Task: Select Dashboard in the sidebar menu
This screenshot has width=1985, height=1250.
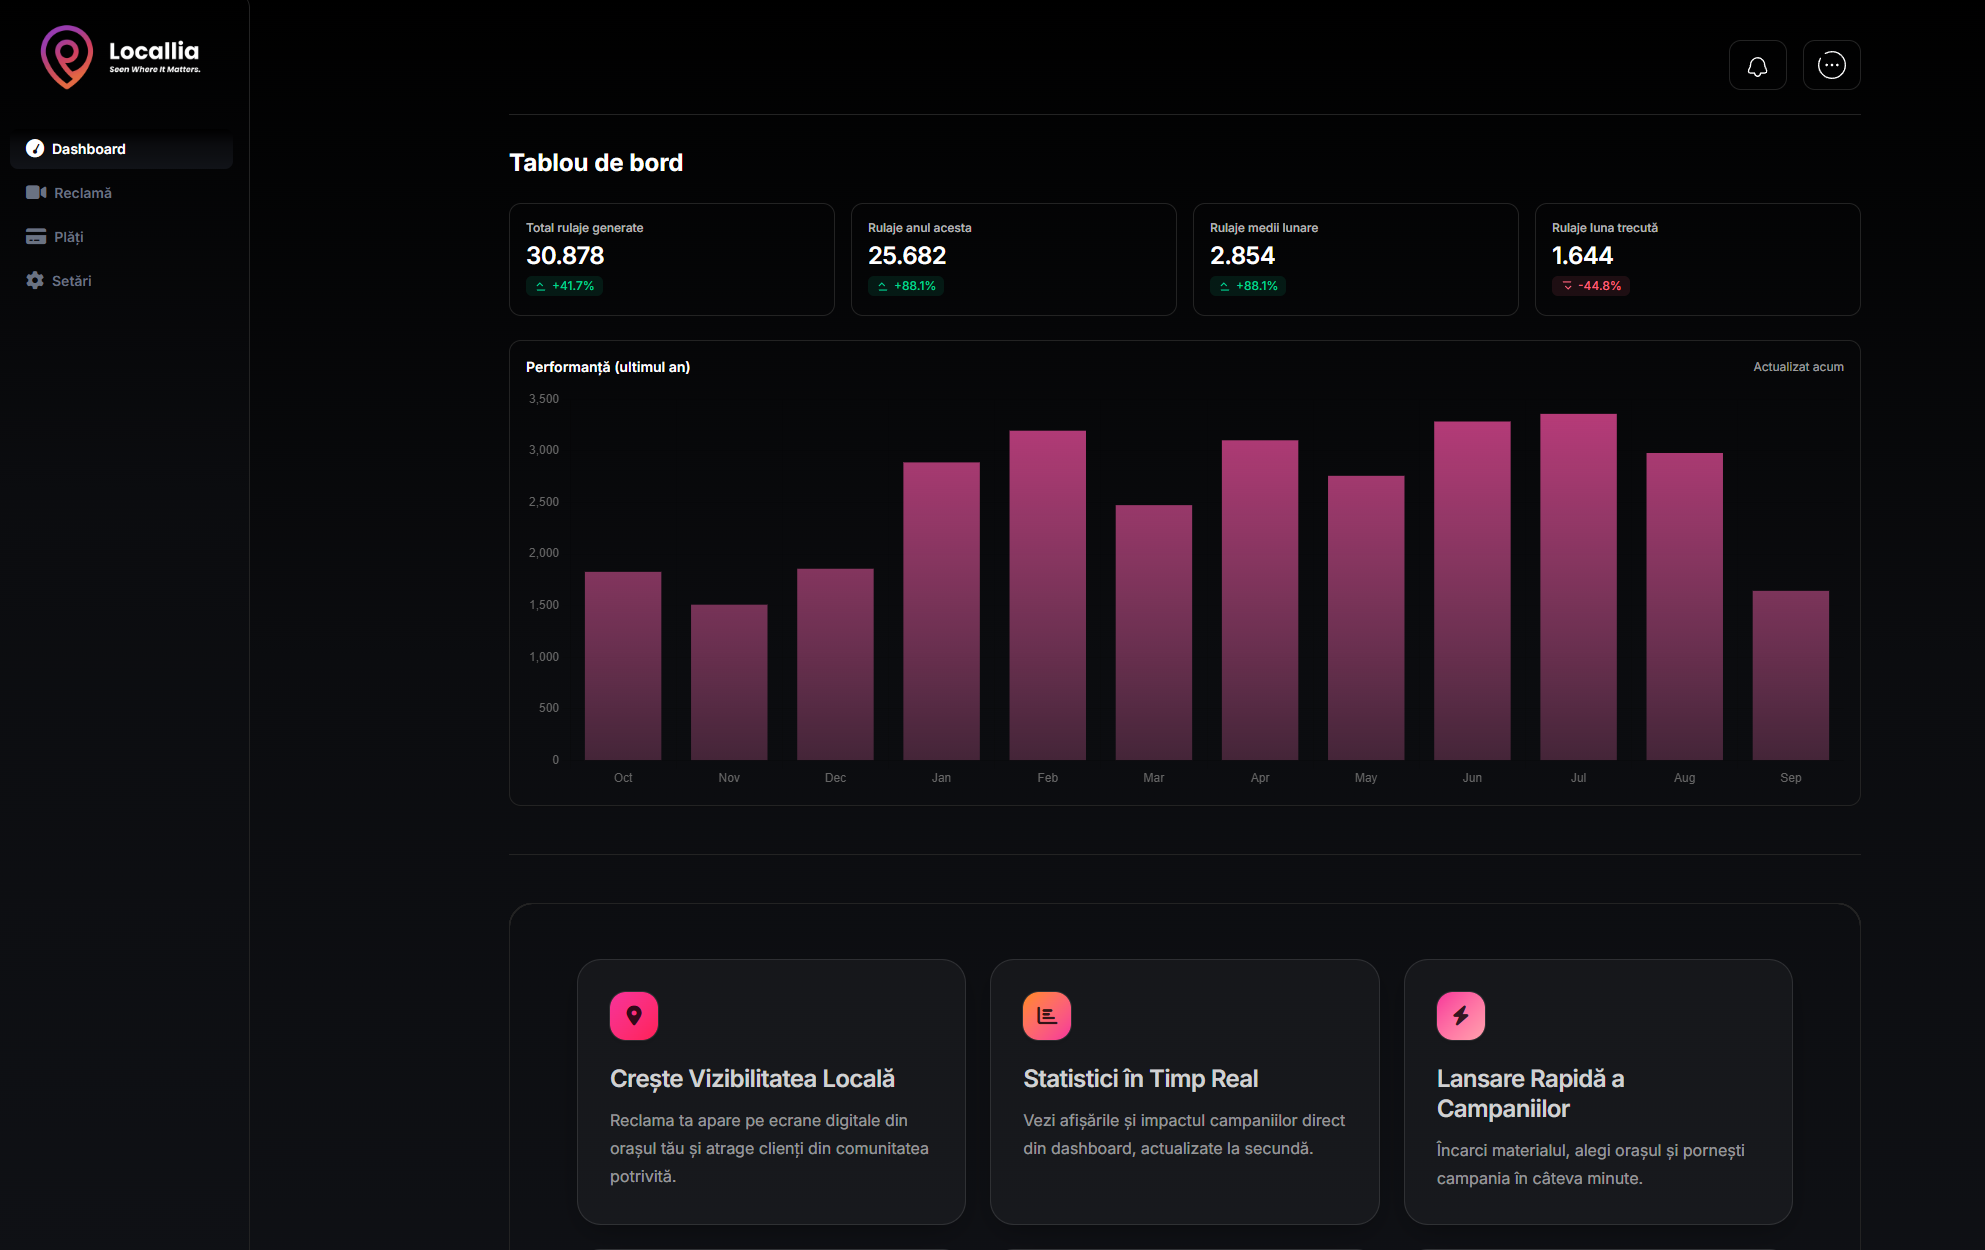Action: [x=90, y=148]
